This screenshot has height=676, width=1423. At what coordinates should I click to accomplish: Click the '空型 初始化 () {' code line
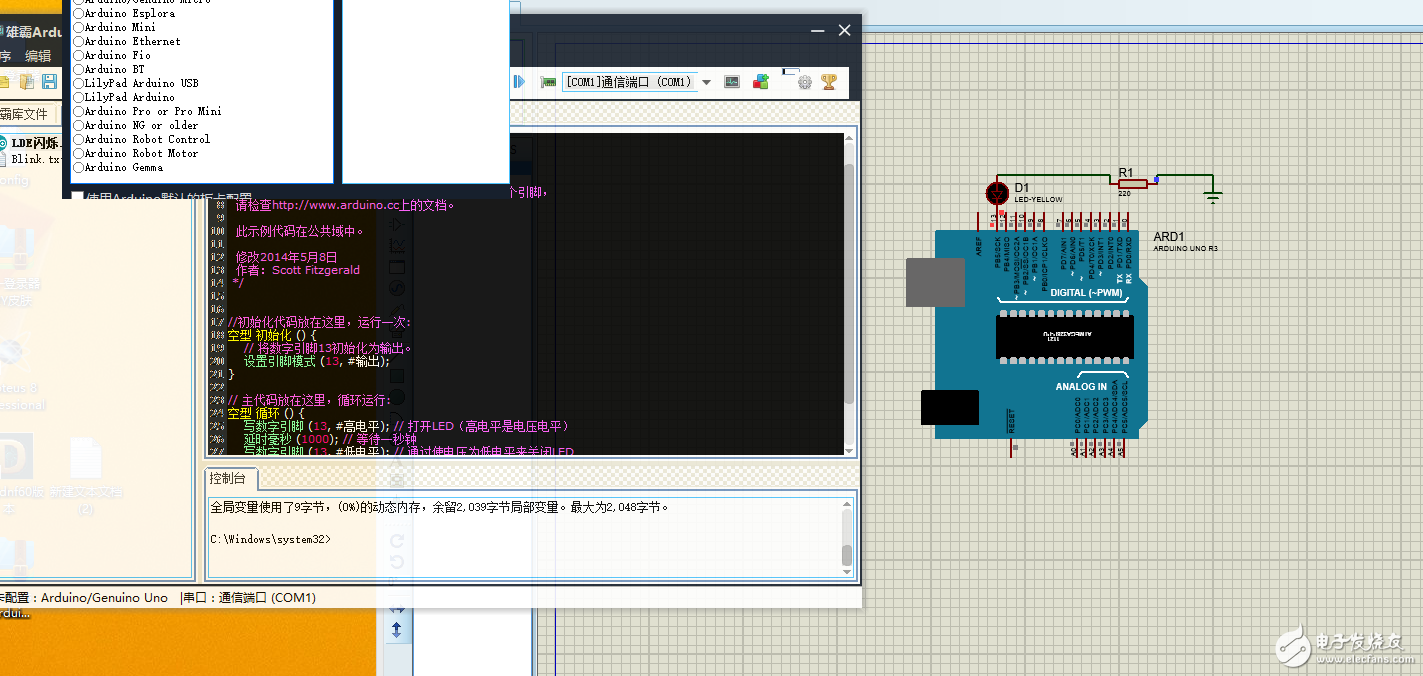(272, 336)
